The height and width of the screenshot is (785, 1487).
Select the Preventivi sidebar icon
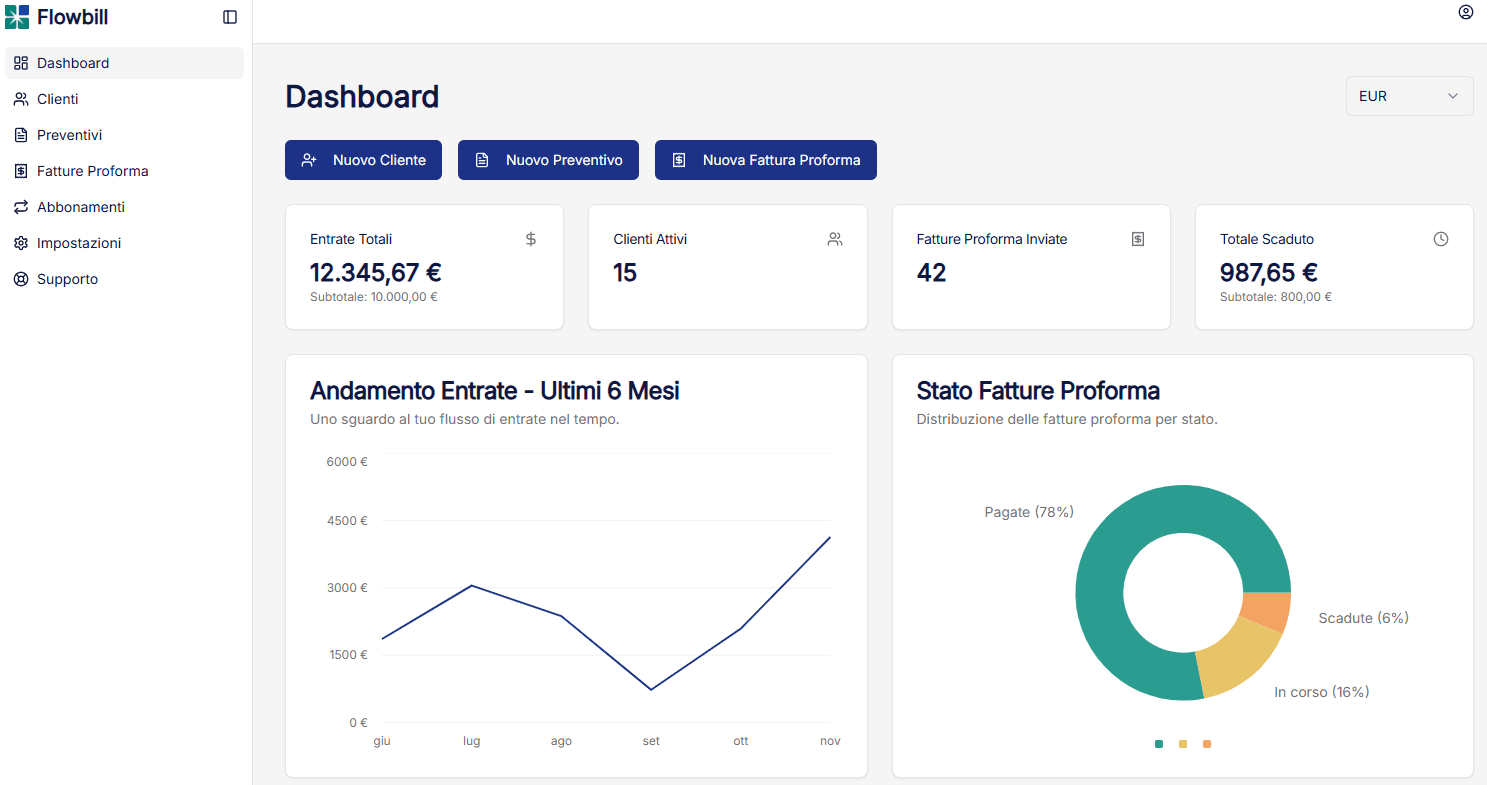point(20,134)
